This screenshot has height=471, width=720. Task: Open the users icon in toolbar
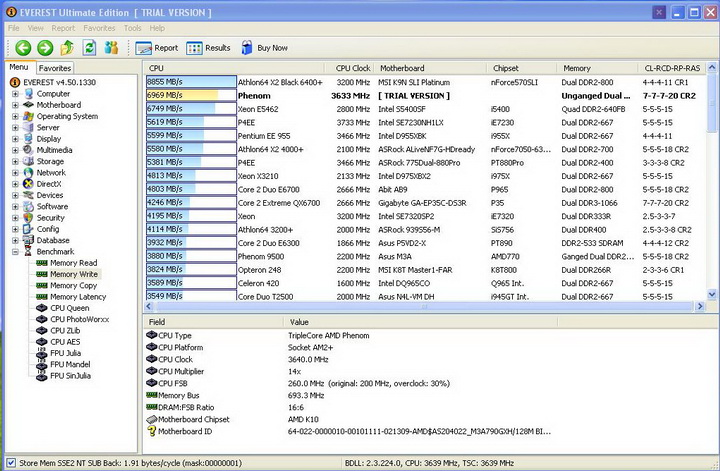pos(111,47)
